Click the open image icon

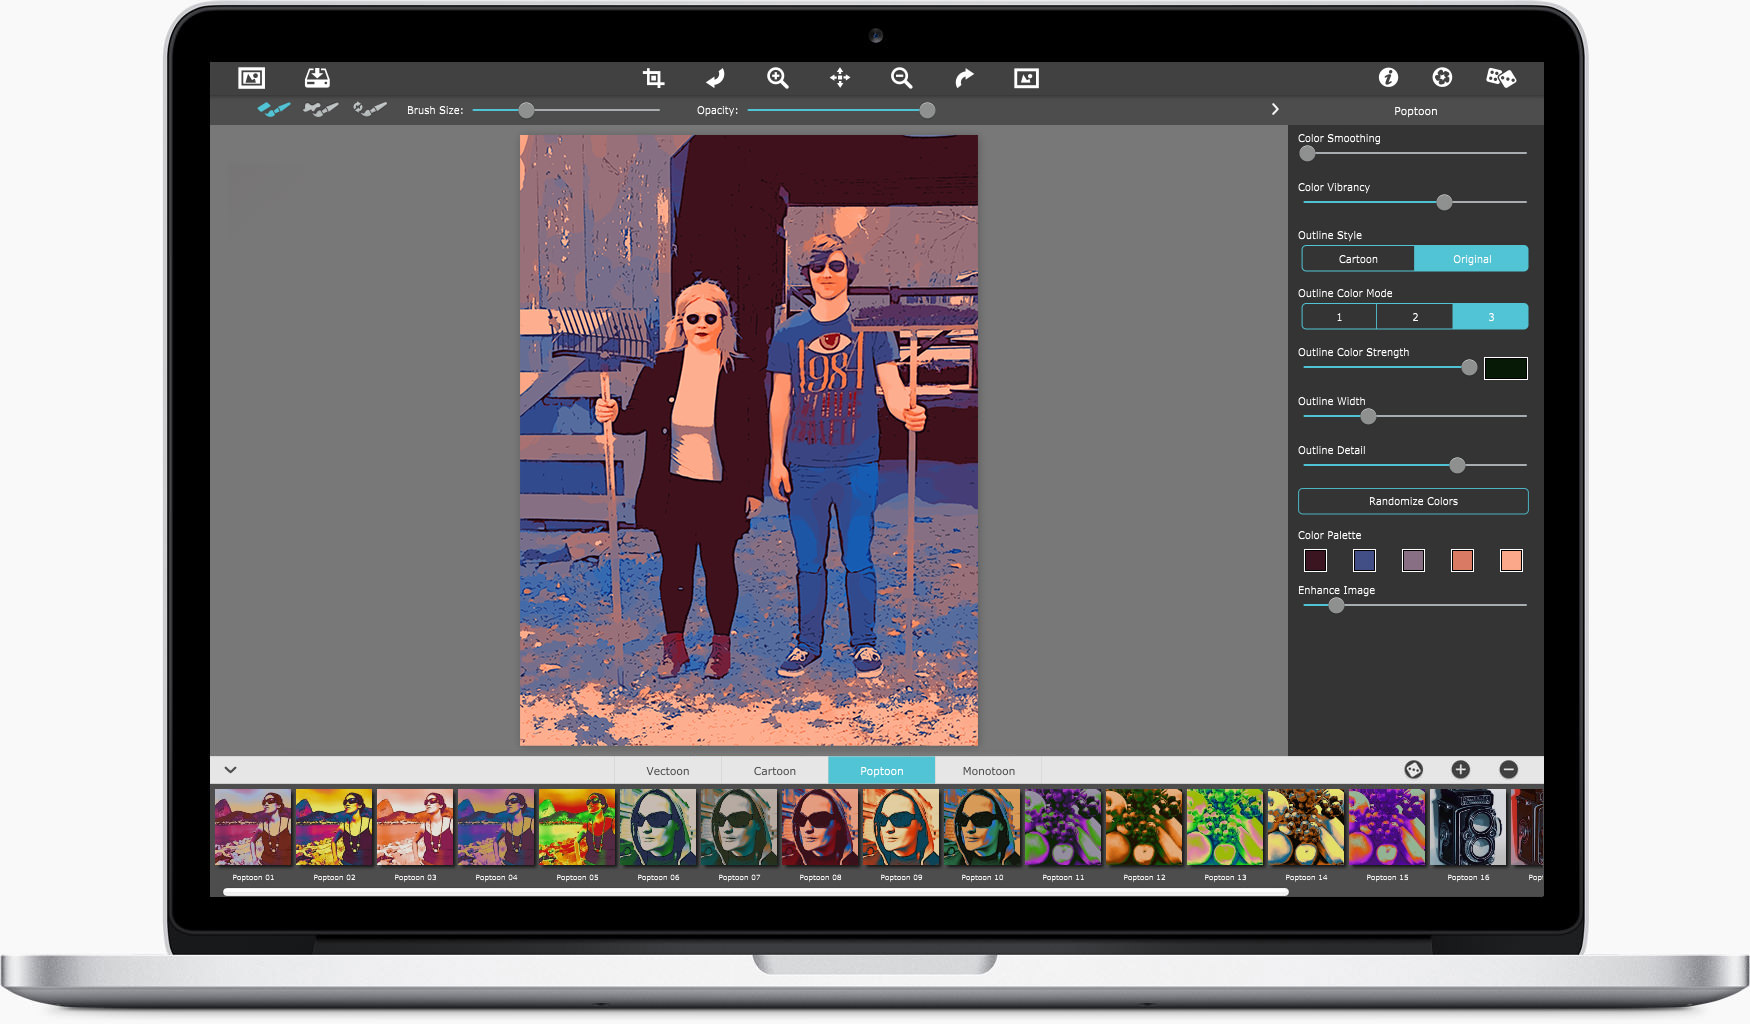pos(251,78)
